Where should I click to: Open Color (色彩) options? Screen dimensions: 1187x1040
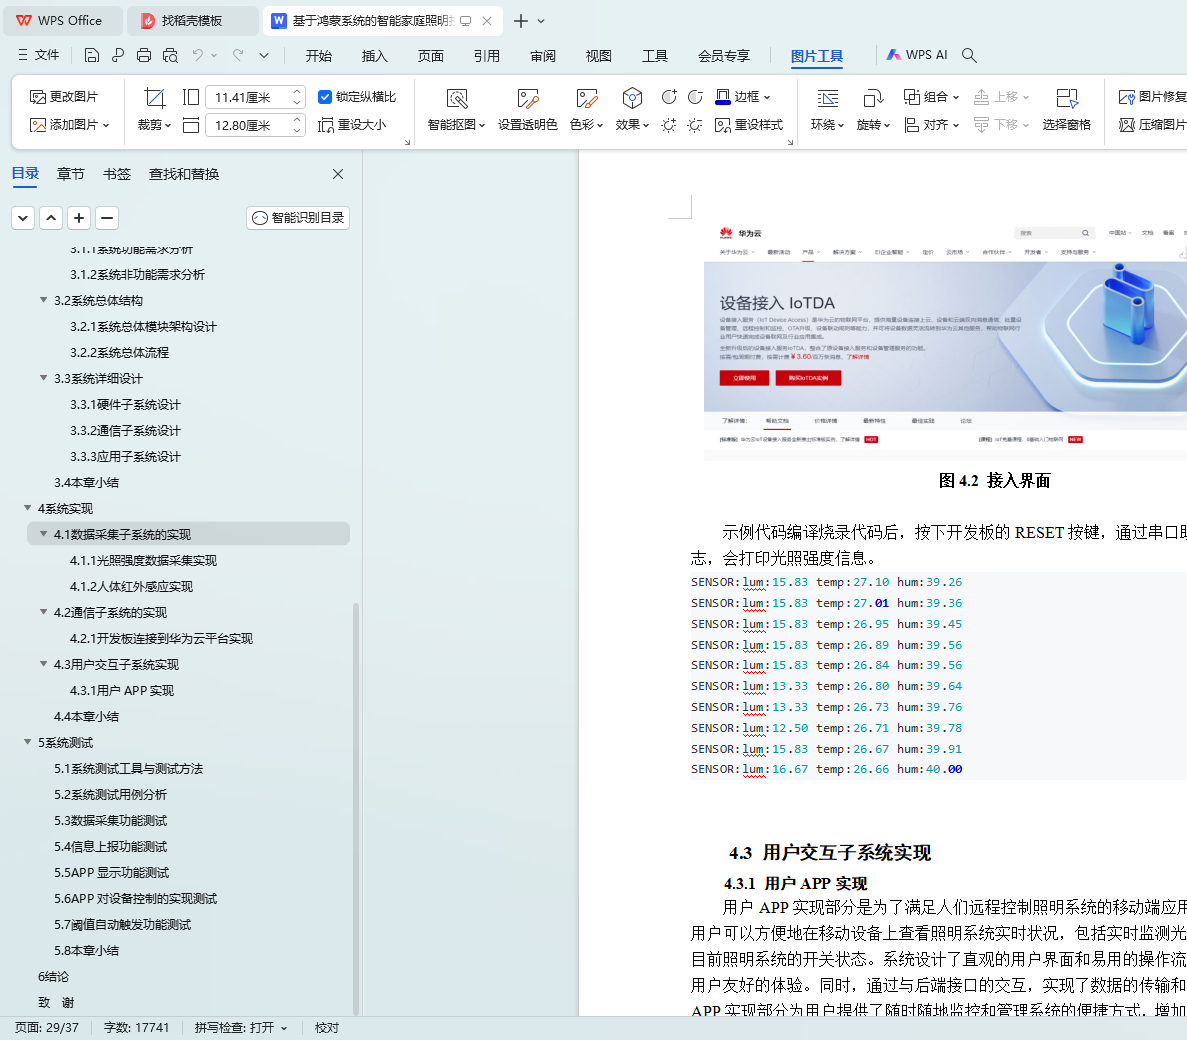[x=587, y=110]
